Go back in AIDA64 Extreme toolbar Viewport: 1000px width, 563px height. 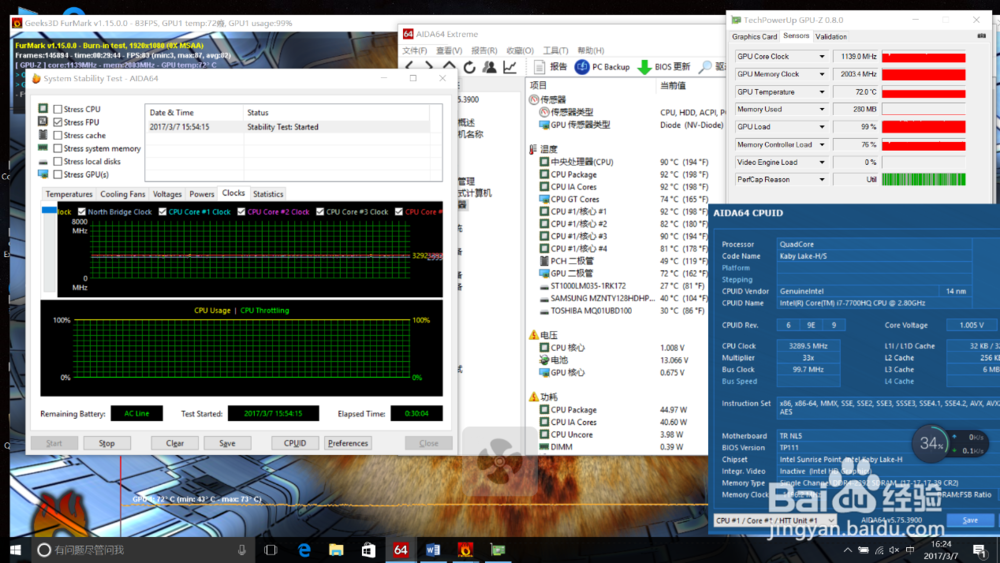pyautogui.click(x=409, y=66)
